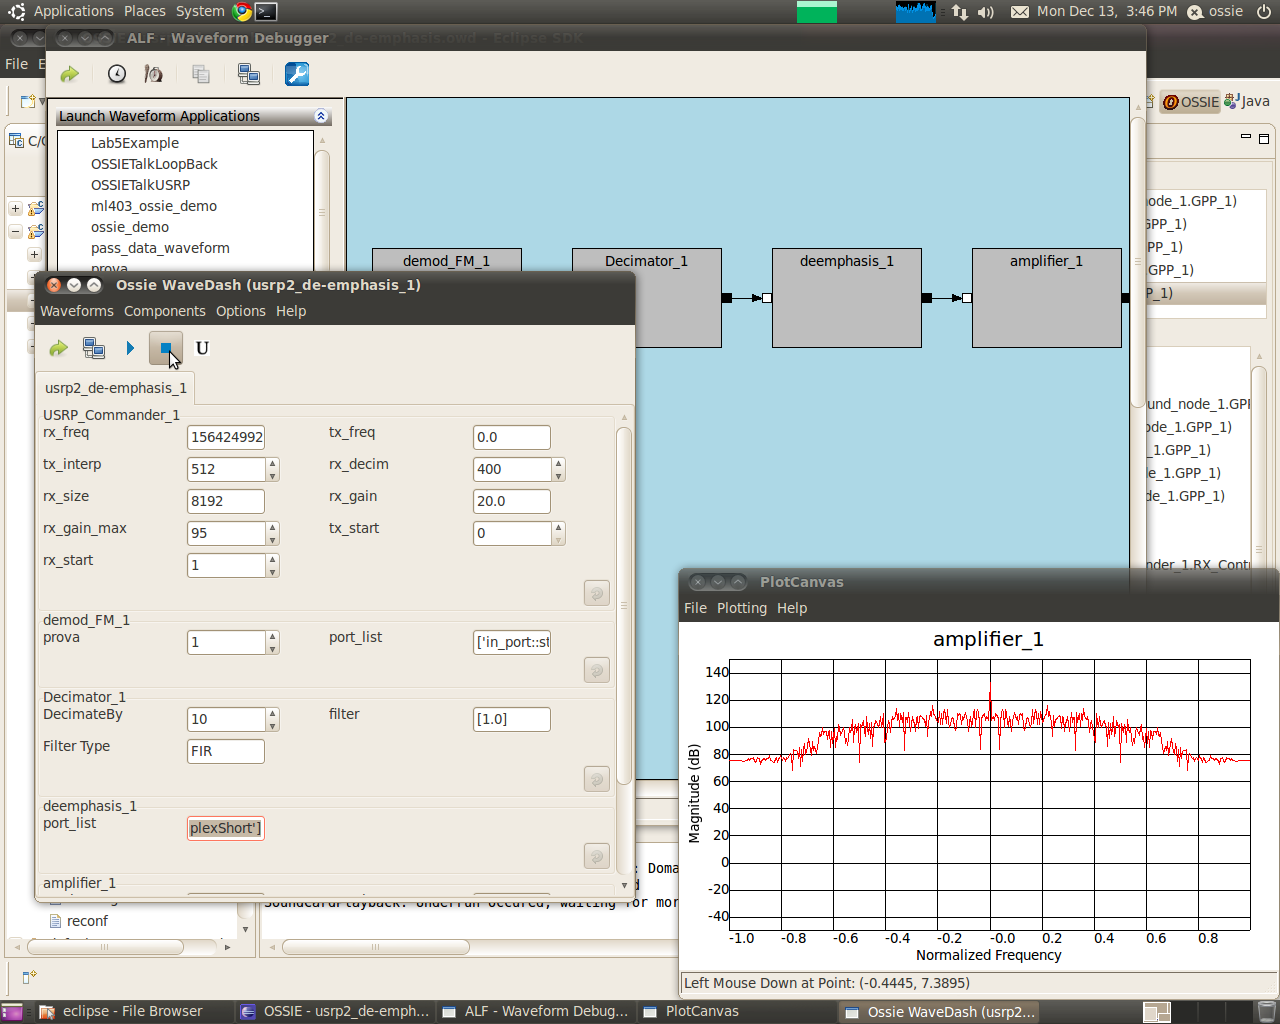The image size is (1280, 1024).
Task: Click the grayed copy-pages icon in ALF toolbar
Action: tap(201, 74)
